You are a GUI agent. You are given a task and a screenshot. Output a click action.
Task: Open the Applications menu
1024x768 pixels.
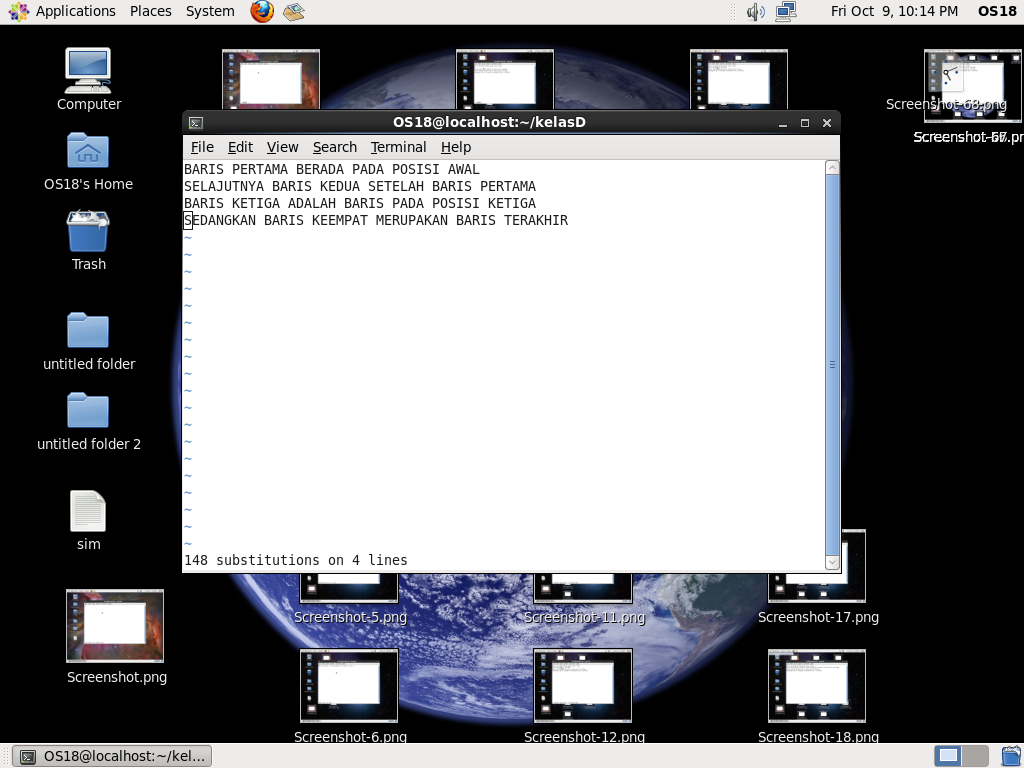[x=63, y=11]
